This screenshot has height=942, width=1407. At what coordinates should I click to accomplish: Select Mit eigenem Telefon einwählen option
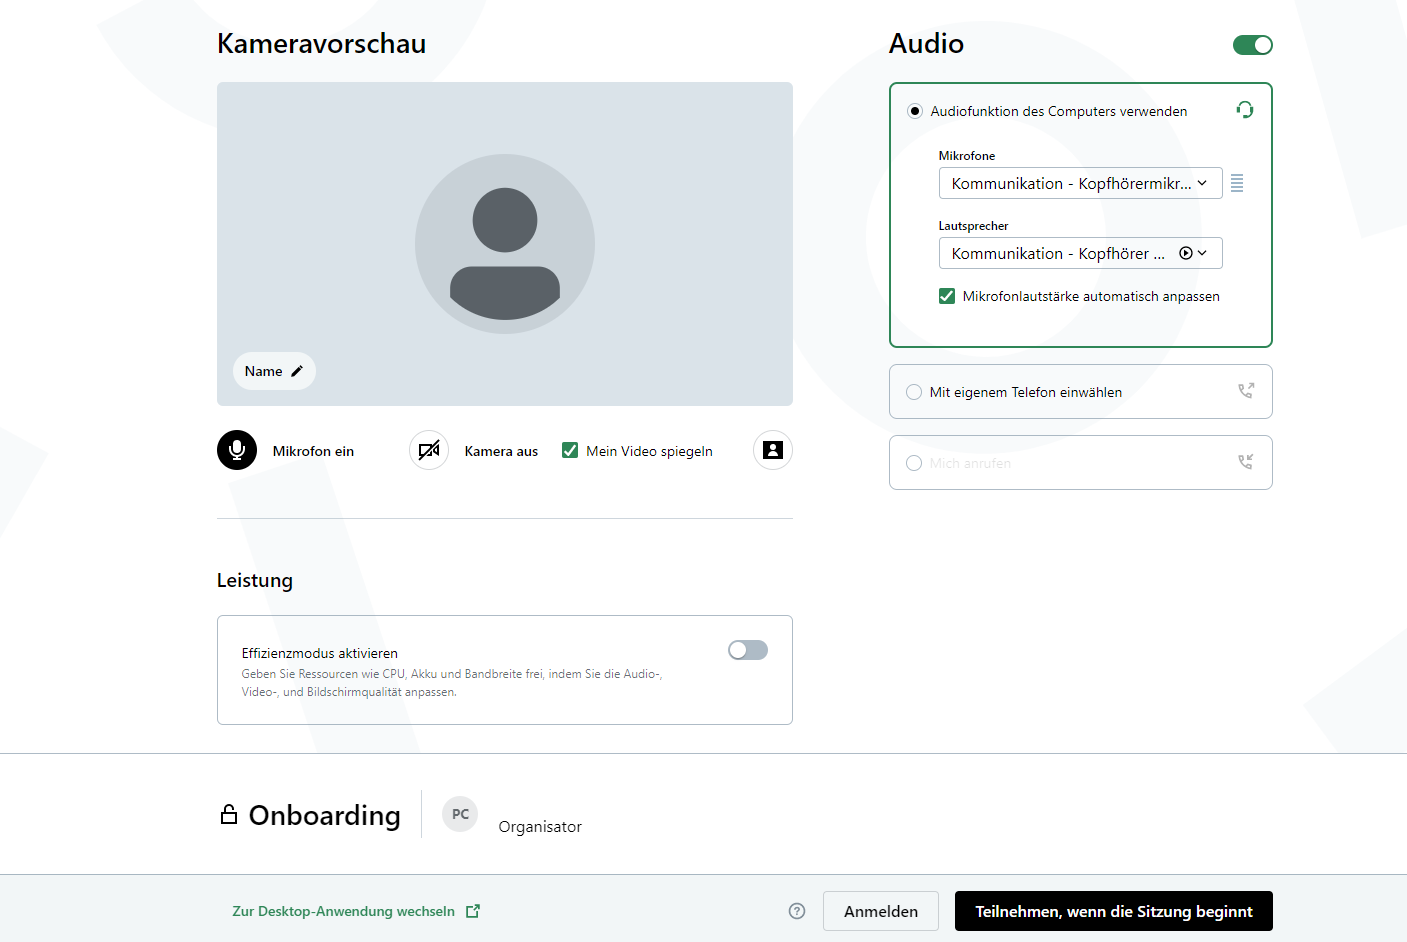[x=914, y=392]
